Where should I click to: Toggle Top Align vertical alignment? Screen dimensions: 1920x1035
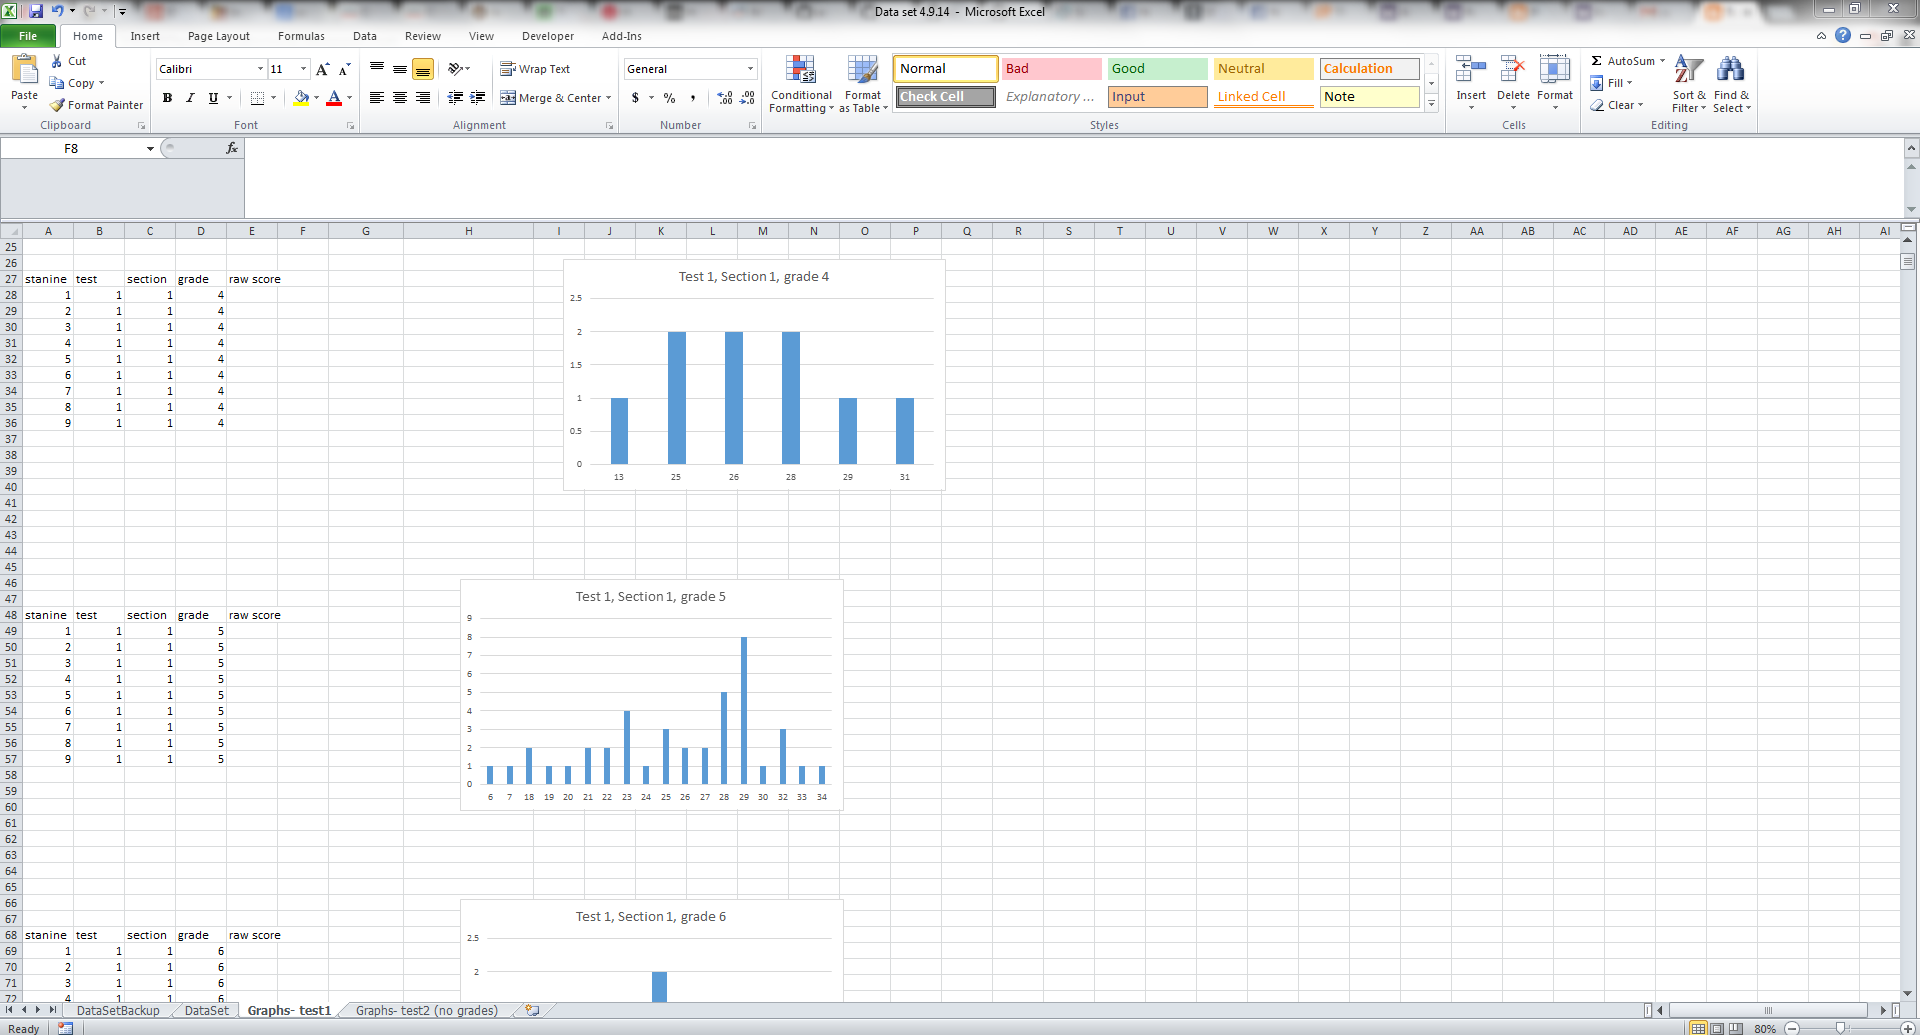377,69
